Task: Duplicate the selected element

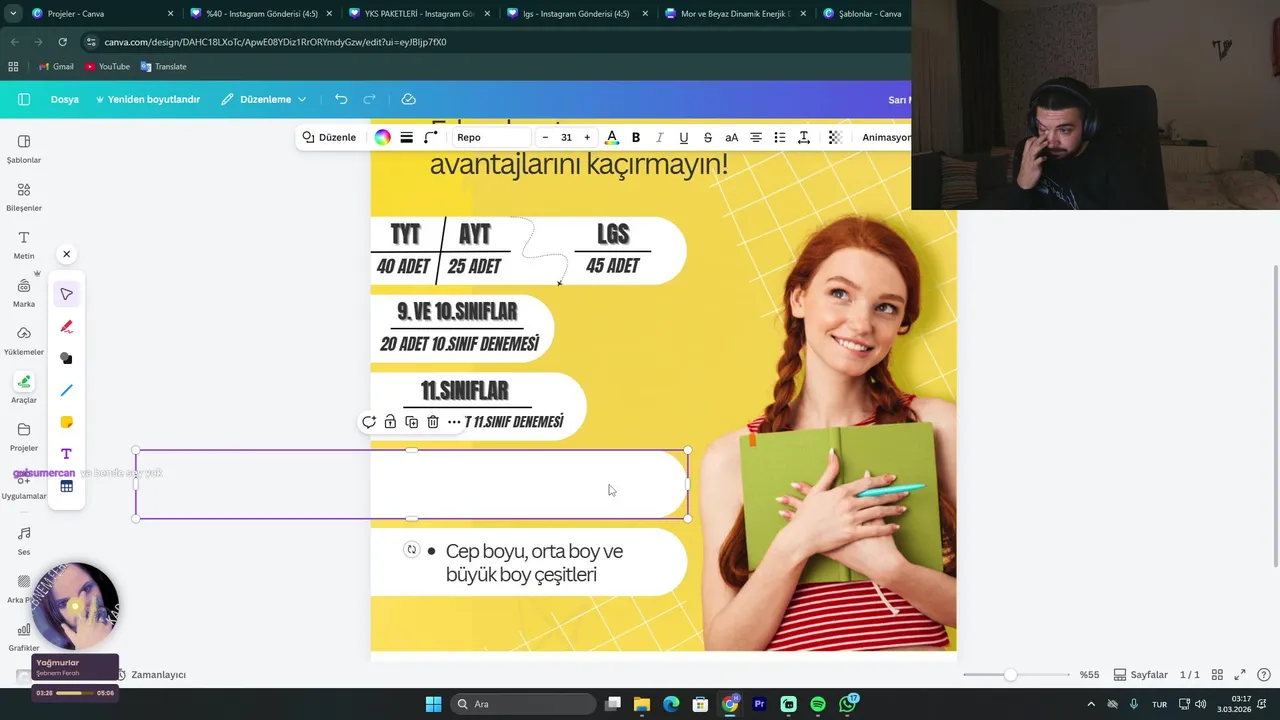Action: (x=411, y=422)
